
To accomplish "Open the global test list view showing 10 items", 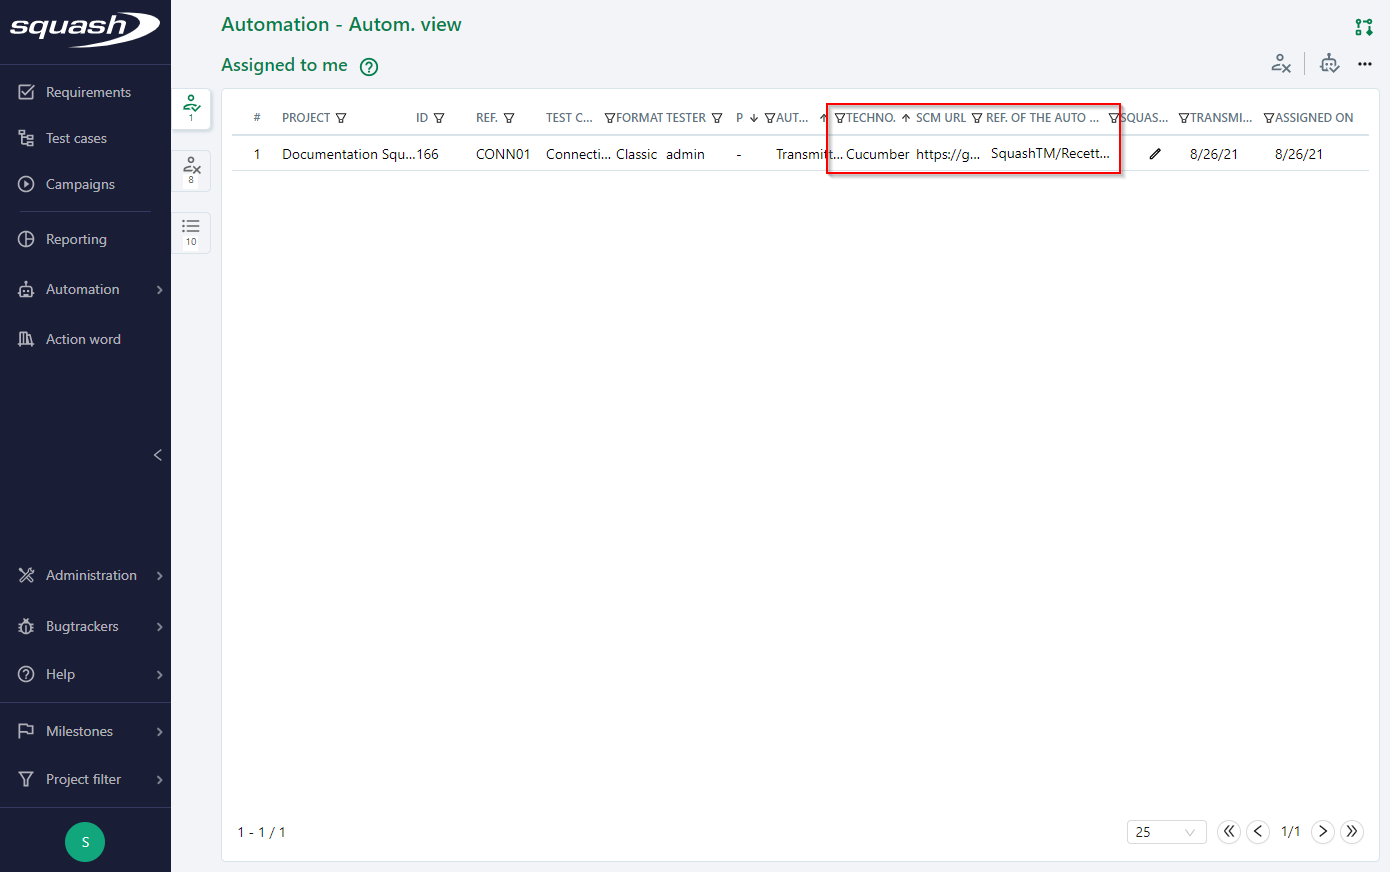I will point(191,232).
